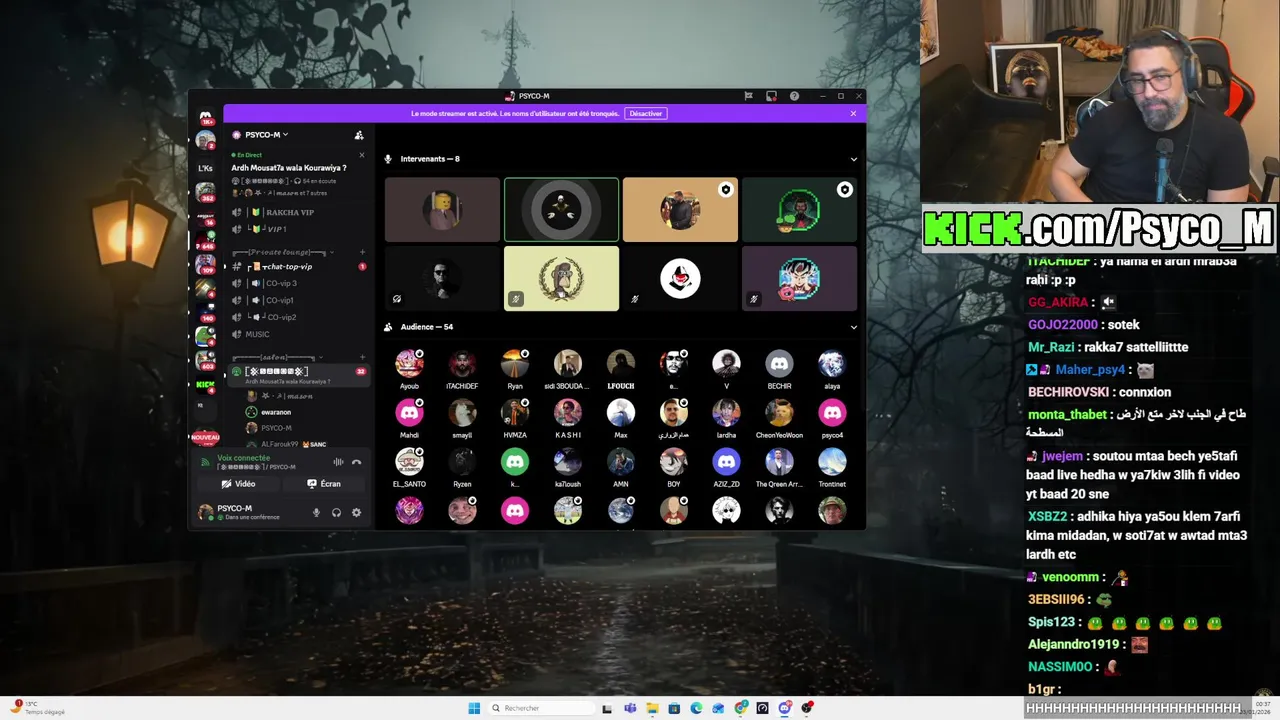Open the stage invite people icon
This screenshot has width=1280, height=720.
[359, 135]
